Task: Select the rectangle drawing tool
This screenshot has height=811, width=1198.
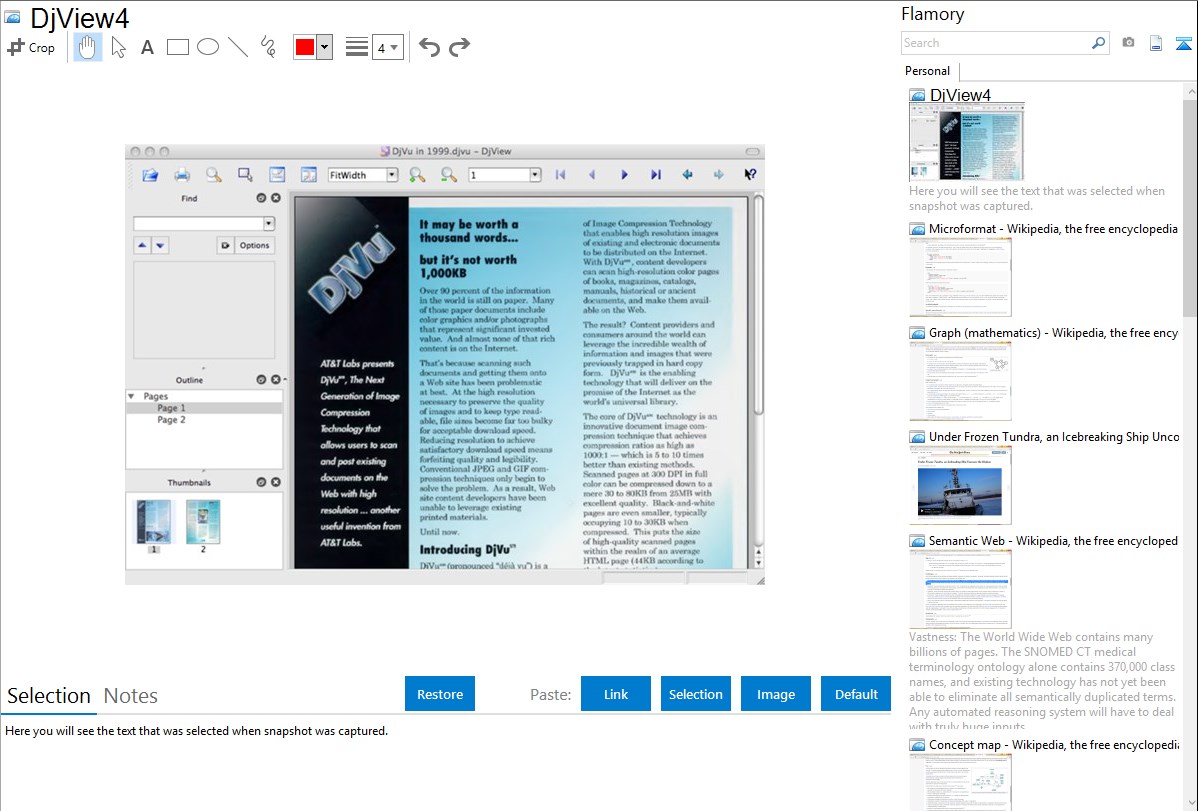Action: (x=177, y=47)
